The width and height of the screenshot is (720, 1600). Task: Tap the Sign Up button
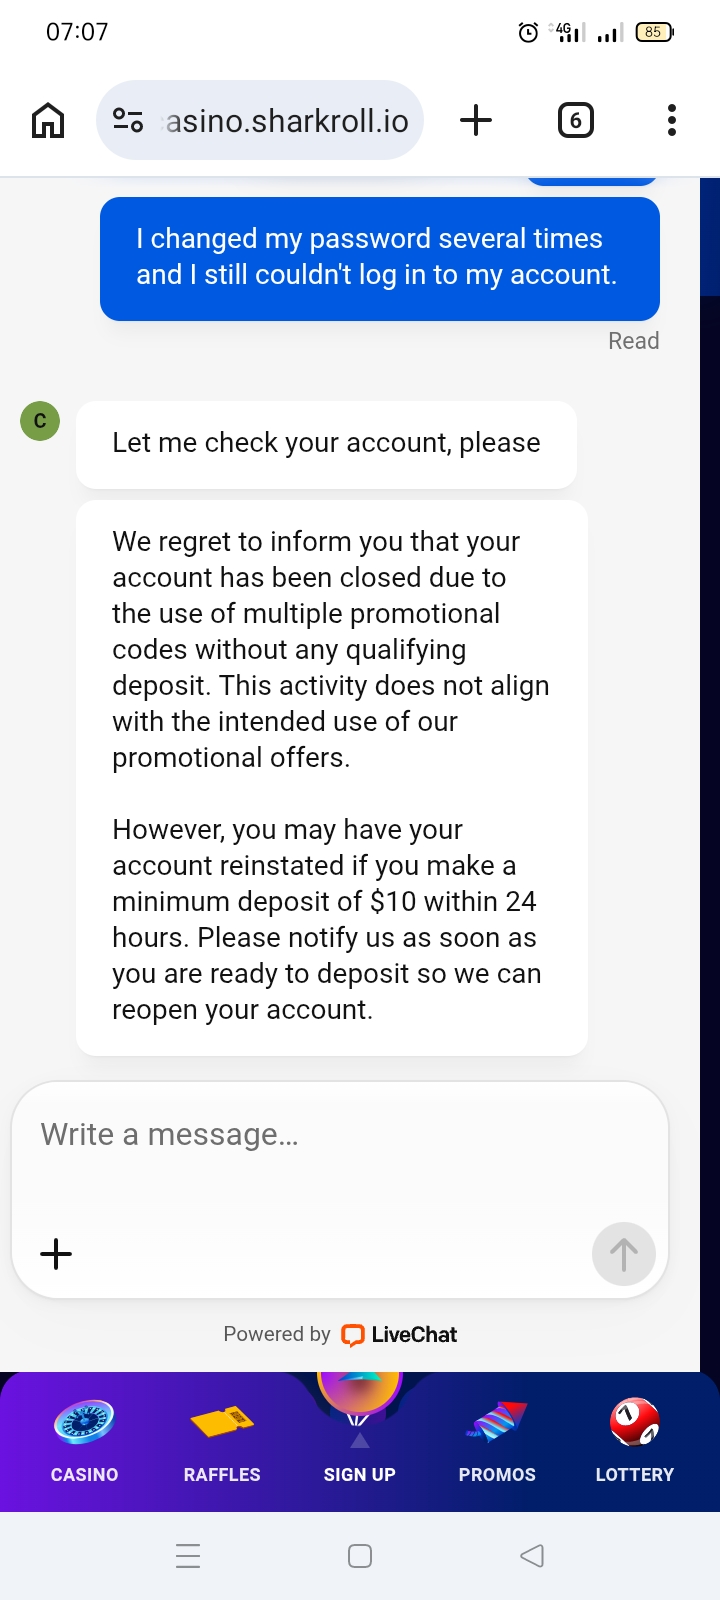pos(360,1441)
